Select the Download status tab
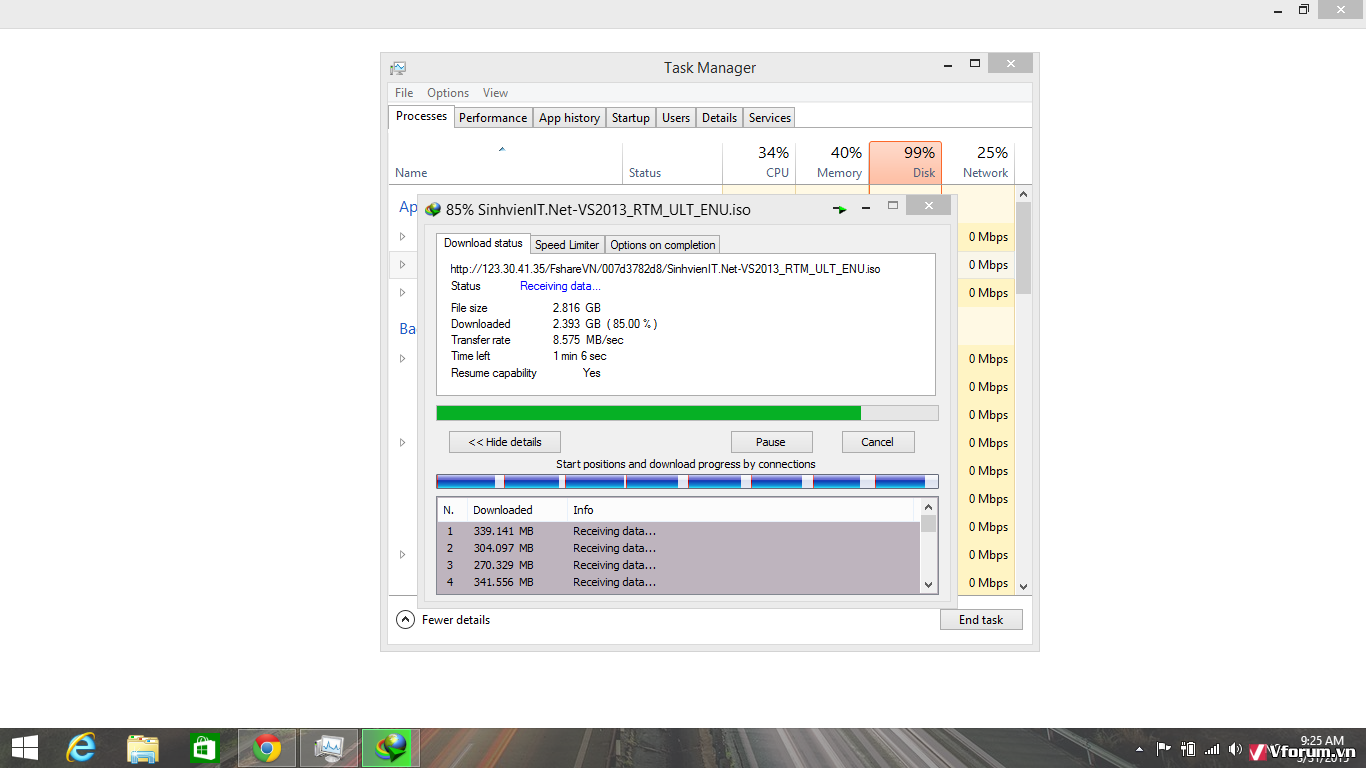The width and height of the screenshot is (1366, 768). 483,243
